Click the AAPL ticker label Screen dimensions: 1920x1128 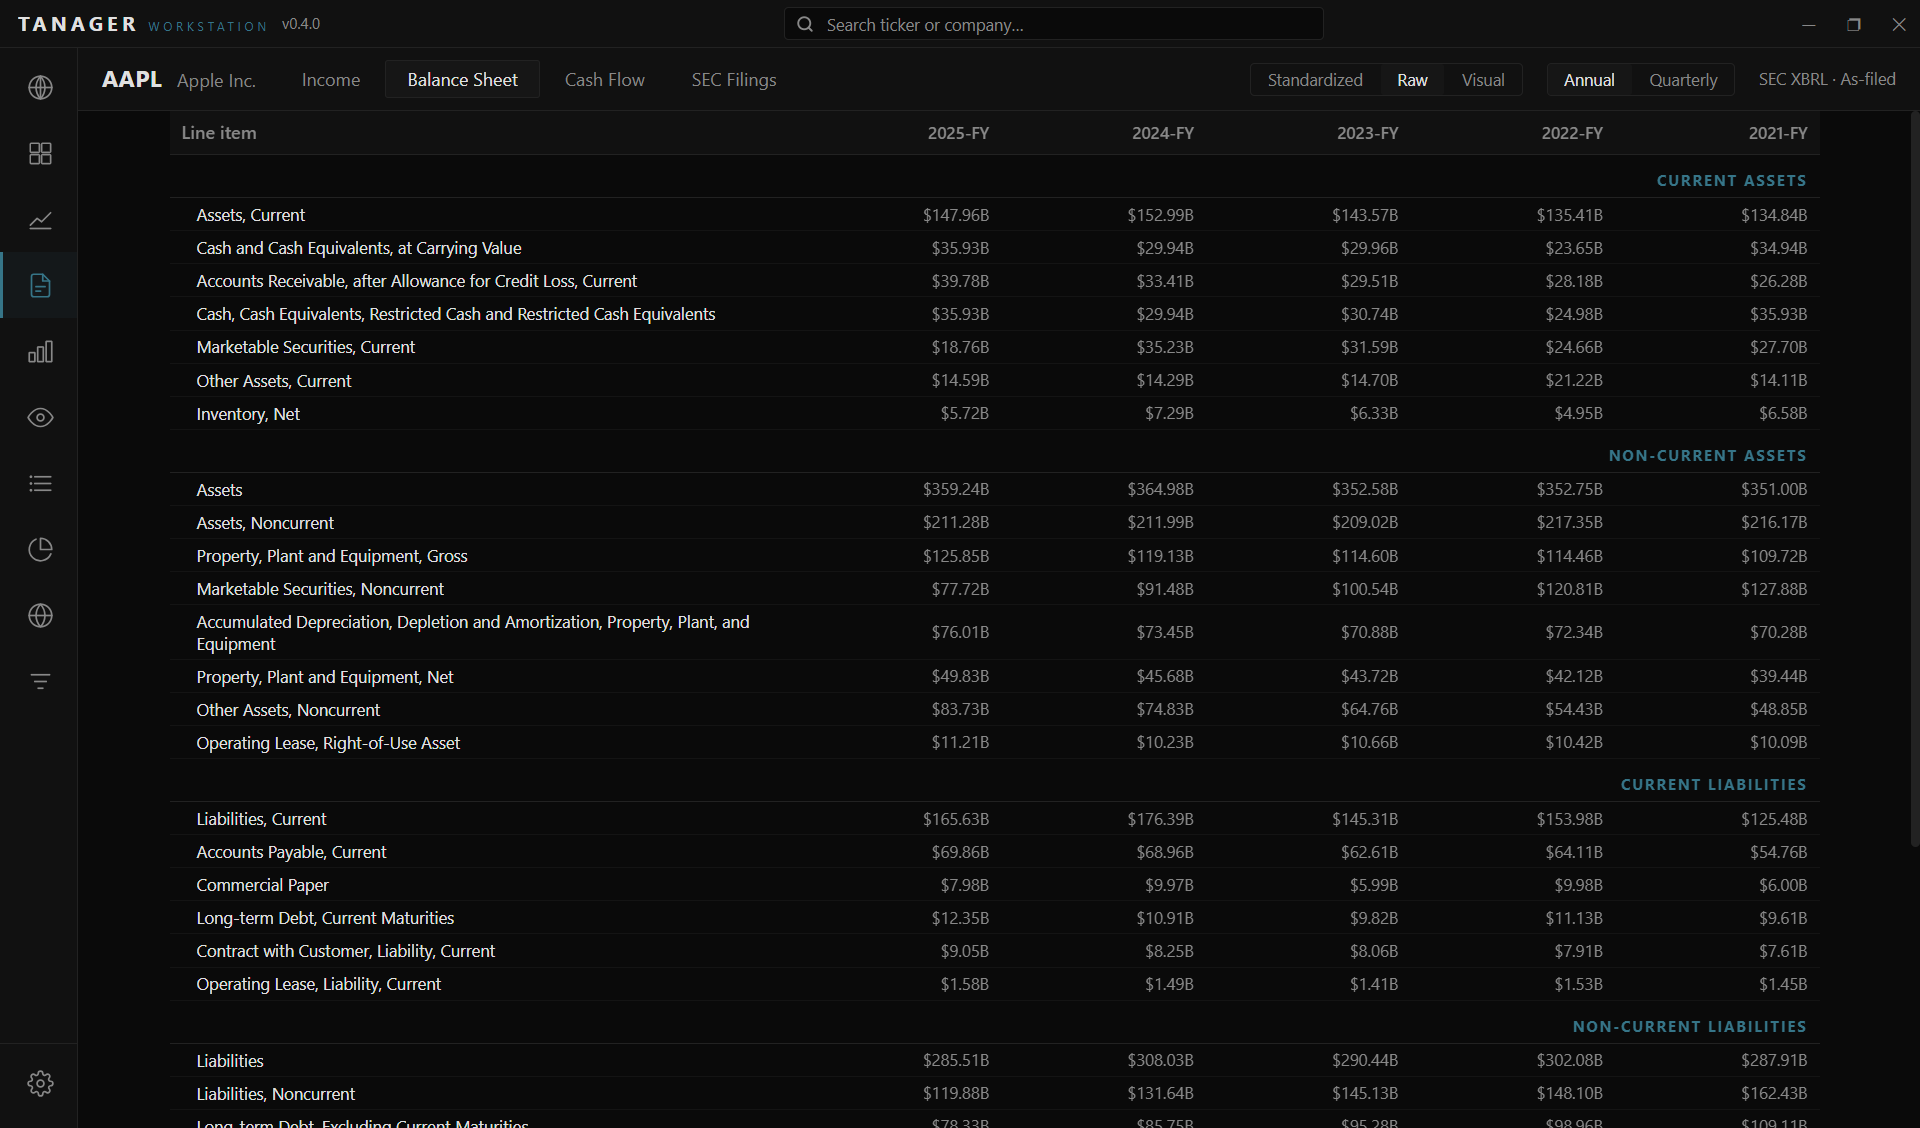[132, 80]
